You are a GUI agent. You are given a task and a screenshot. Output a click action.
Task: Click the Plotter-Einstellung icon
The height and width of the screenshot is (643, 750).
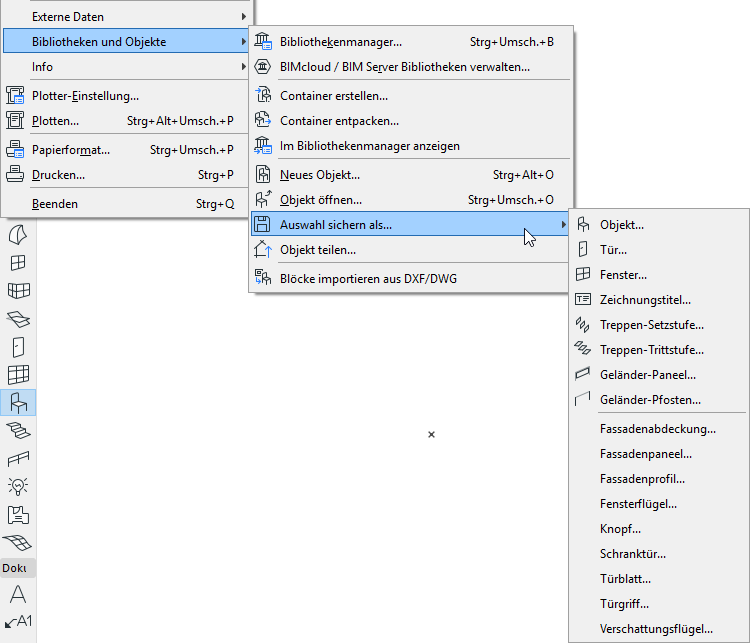15,95
